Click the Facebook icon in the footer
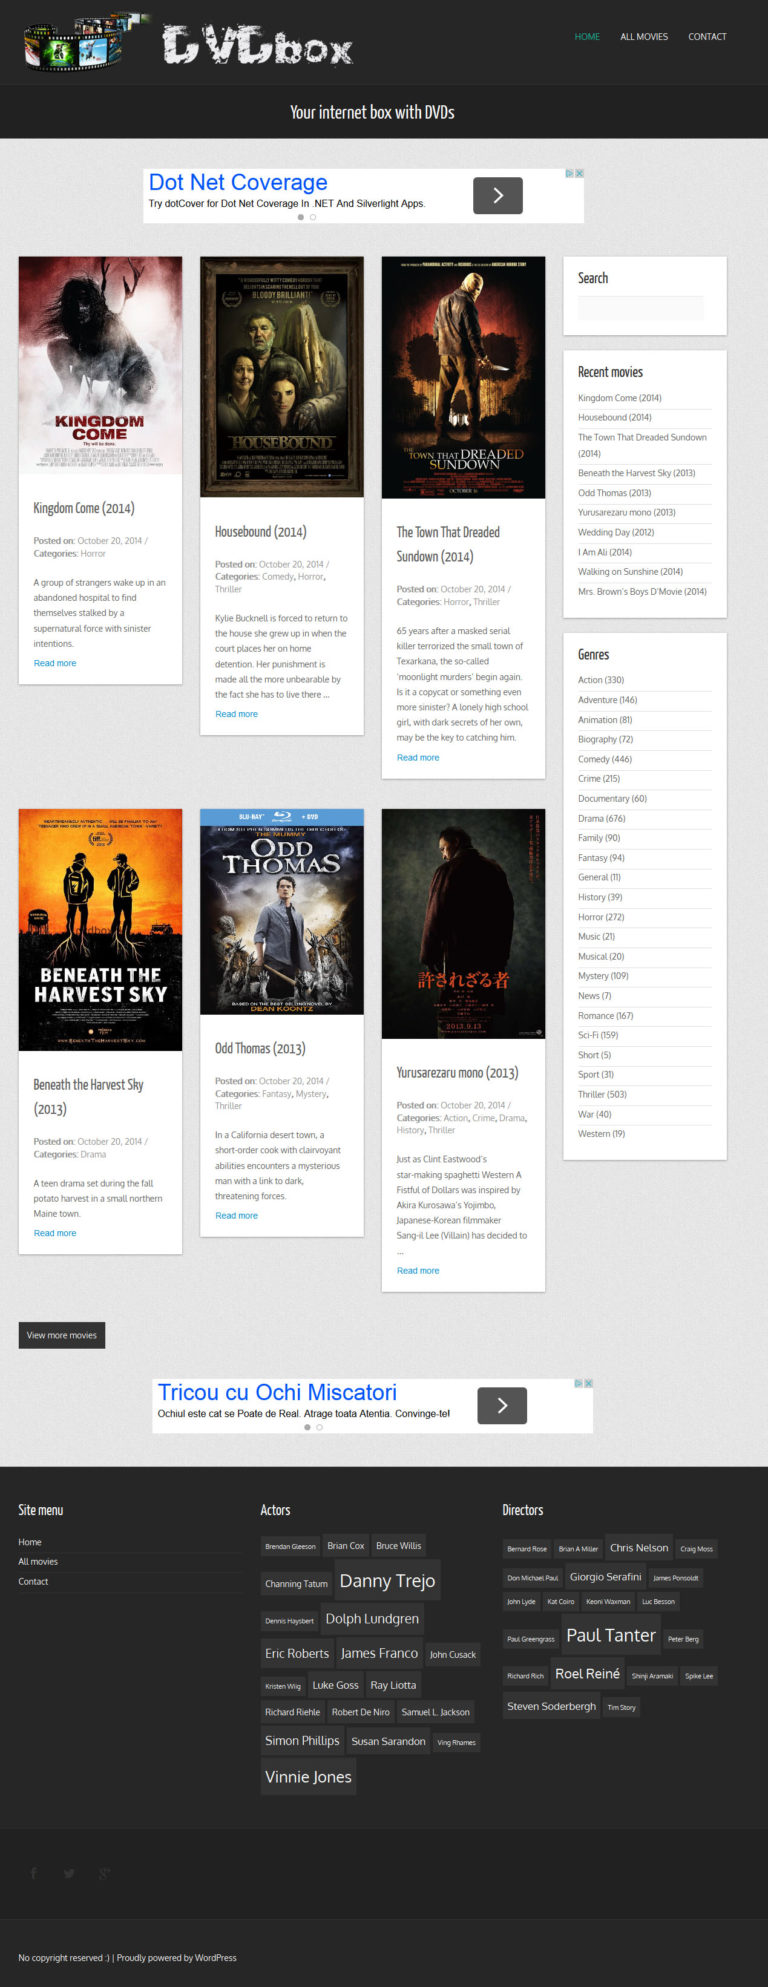 tap(33, 1873)
